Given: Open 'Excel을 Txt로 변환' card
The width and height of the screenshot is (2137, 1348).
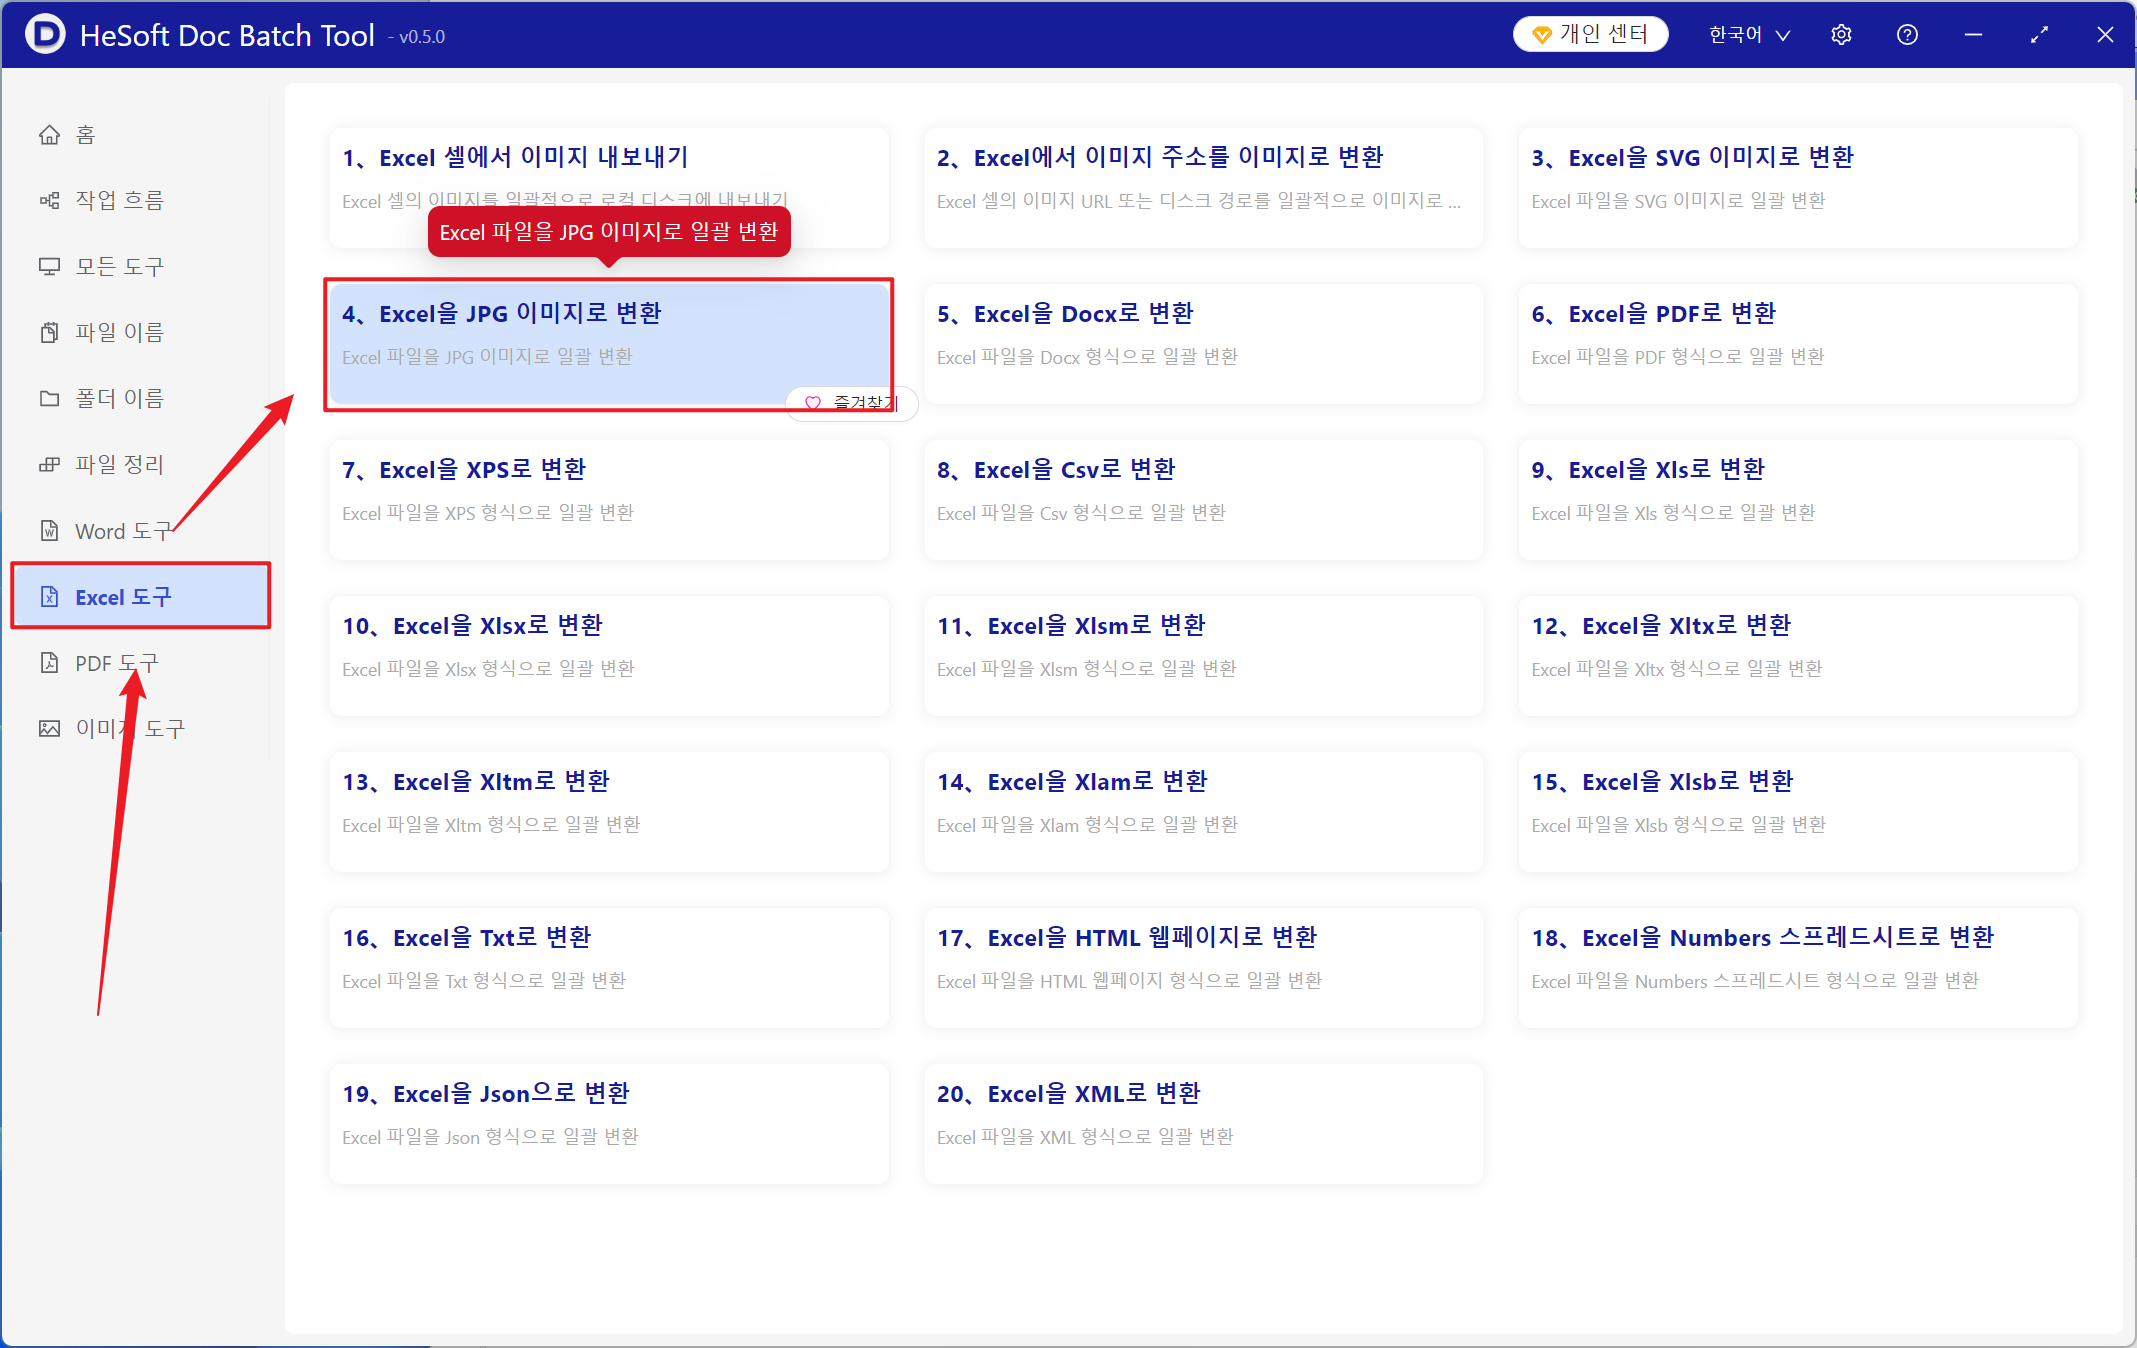Looking at the screenshot, I should pyautogui.click(x=609, y=968).
